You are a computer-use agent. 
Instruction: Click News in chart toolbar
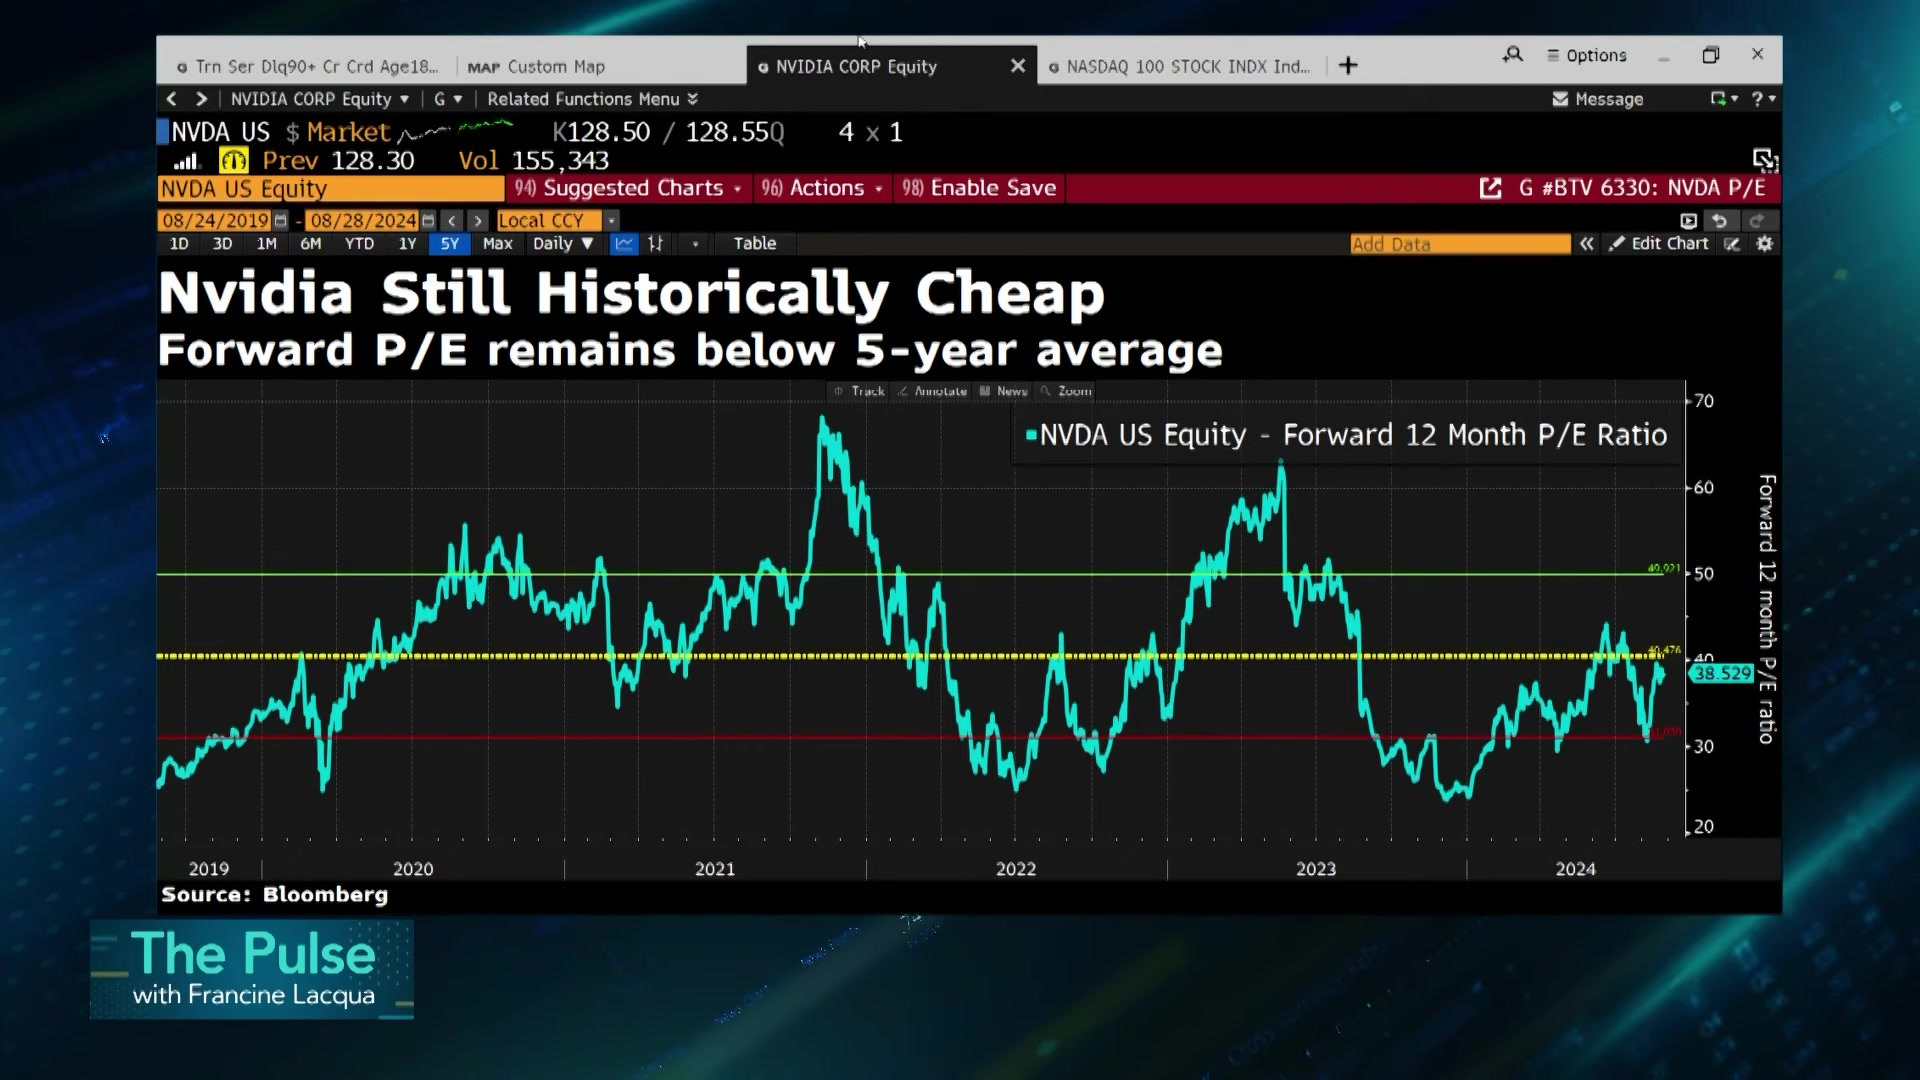coord(1004,391)
